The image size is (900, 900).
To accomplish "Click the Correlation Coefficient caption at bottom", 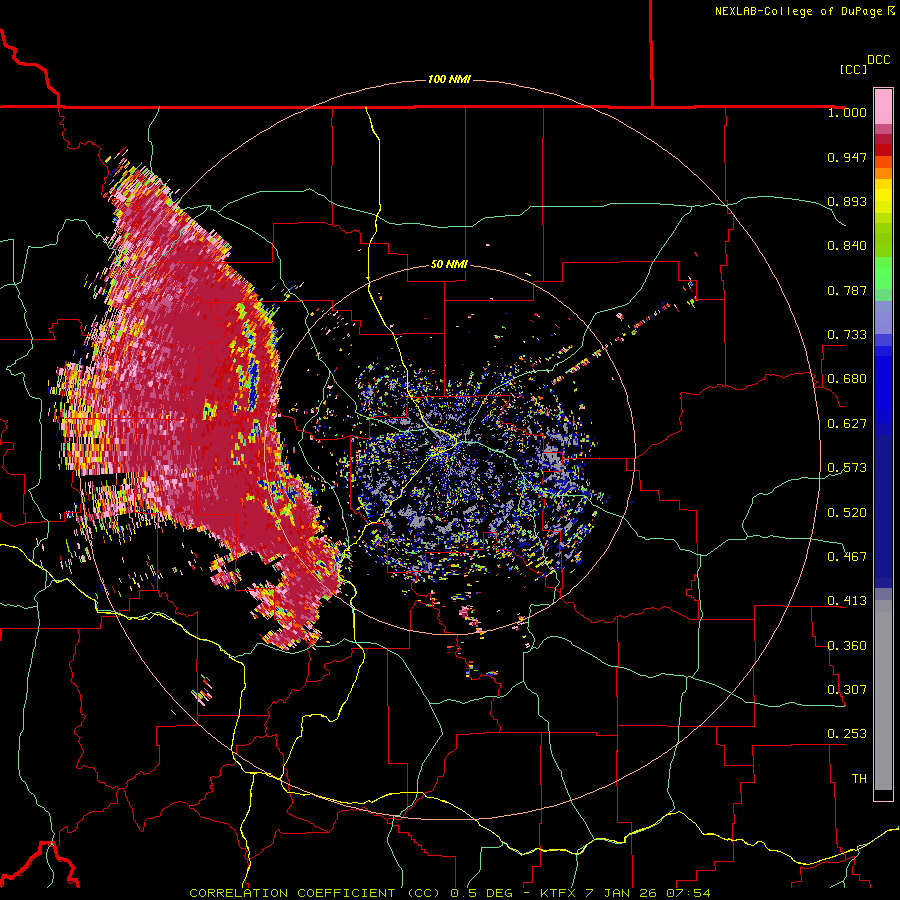I will tap(449, 893).
